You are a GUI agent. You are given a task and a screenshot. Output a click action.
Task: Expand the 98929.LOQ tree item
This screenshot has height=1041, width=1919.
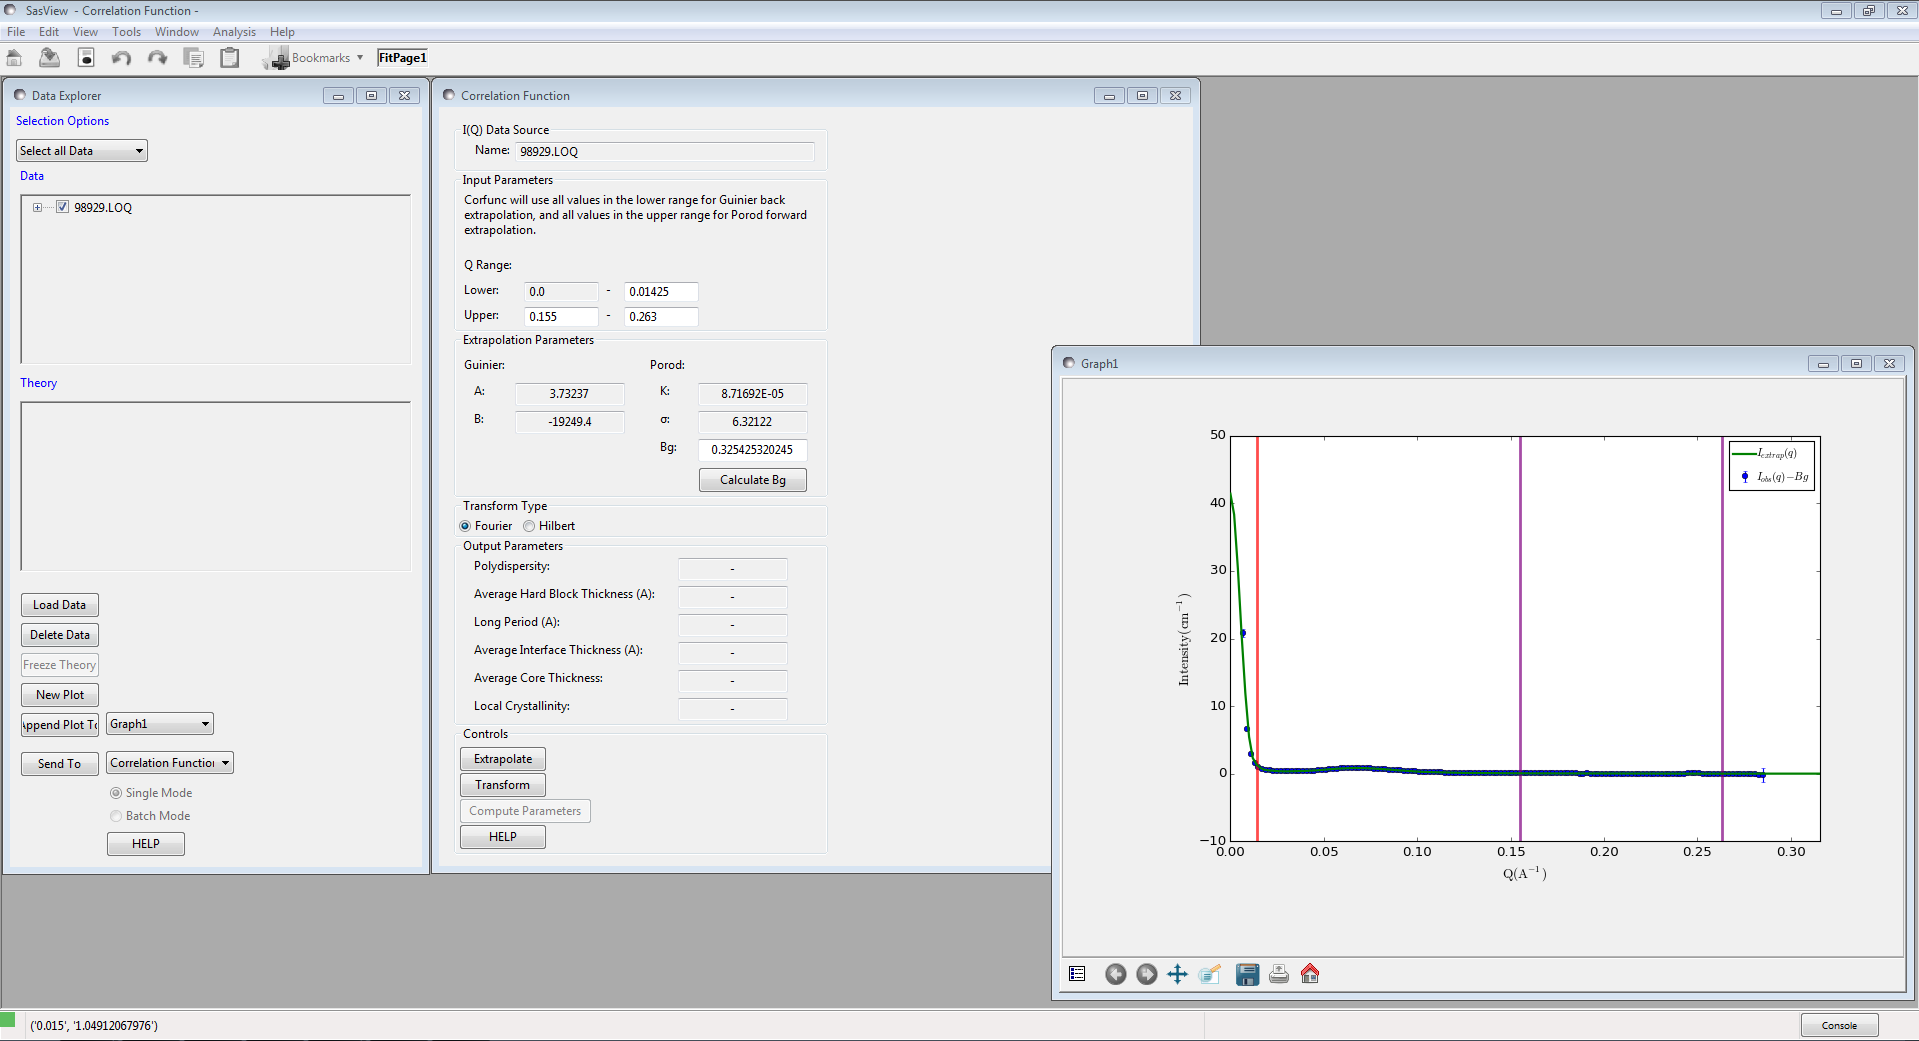(x=36, y=207)
